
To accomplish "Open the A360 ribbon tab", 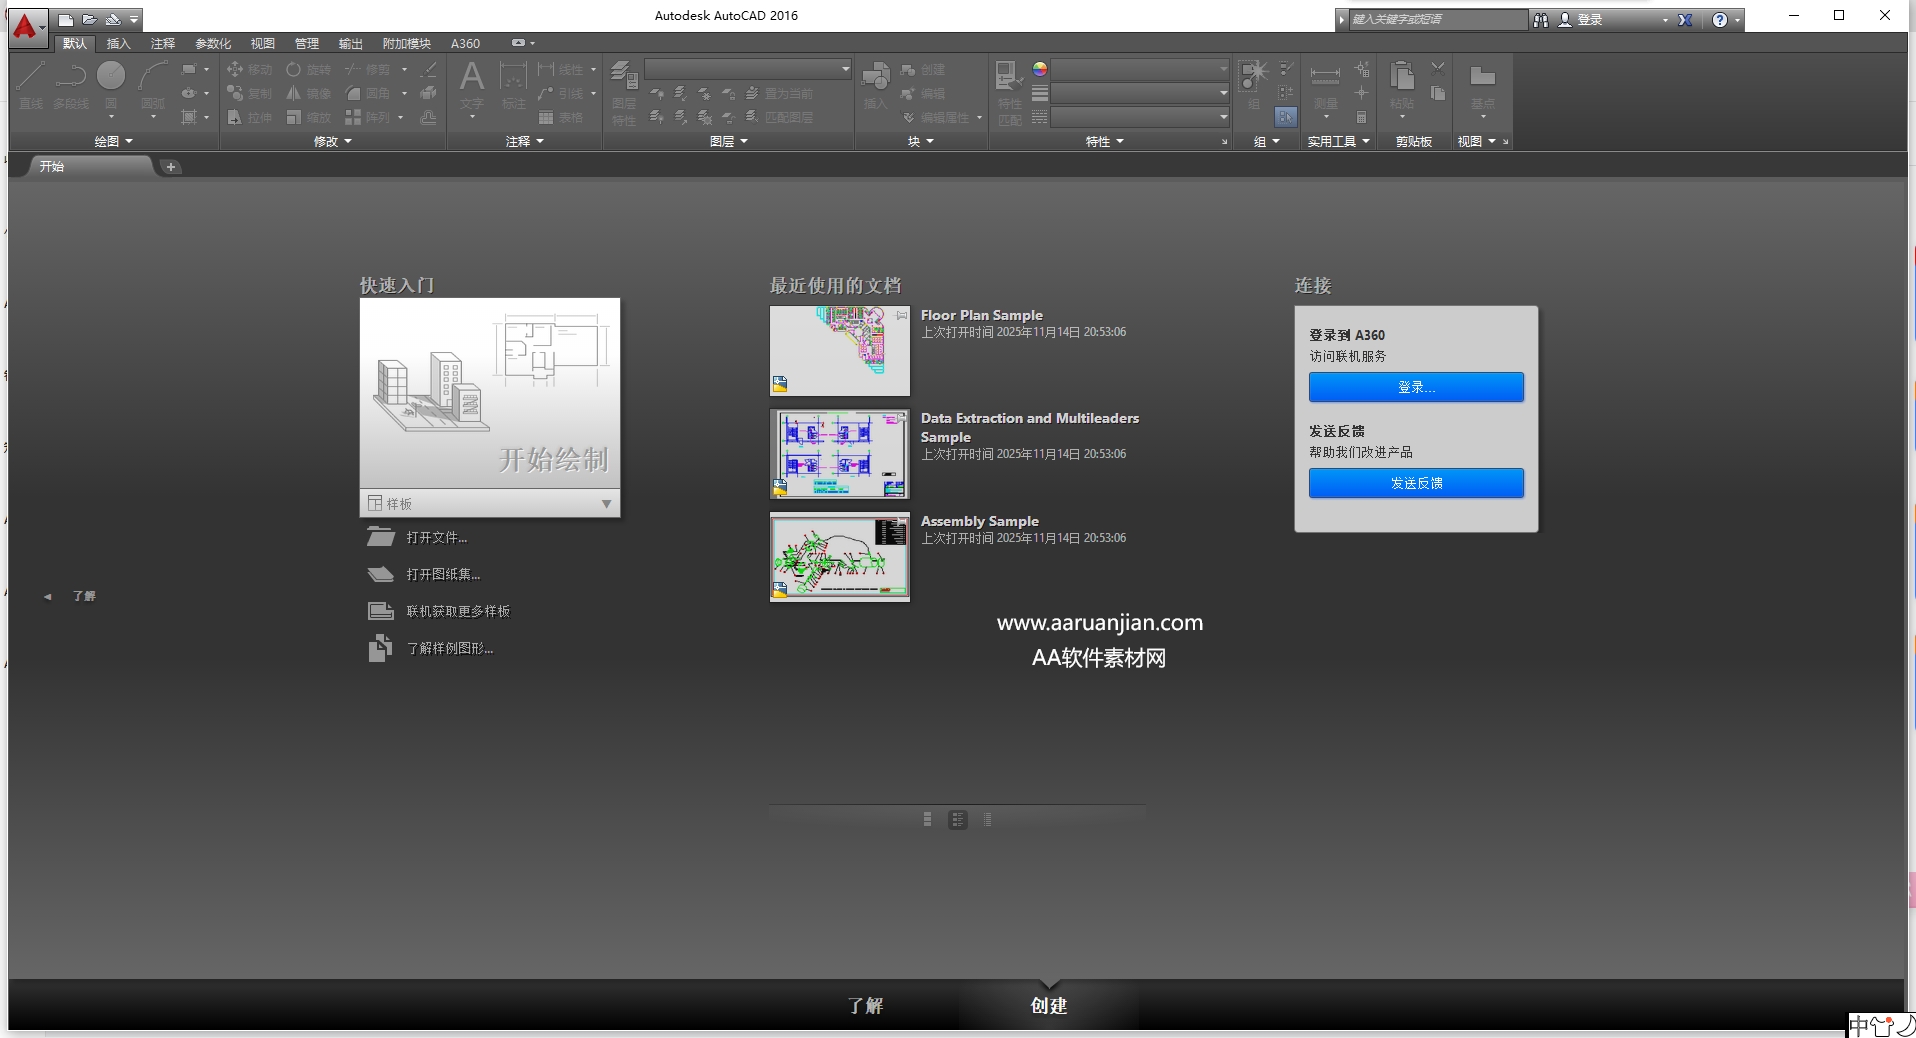I will [465, 44].
